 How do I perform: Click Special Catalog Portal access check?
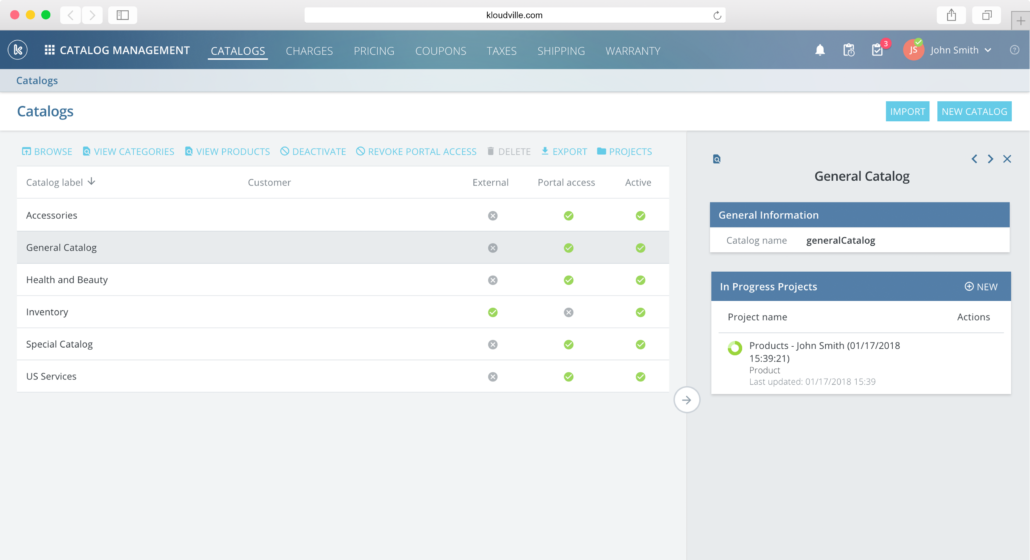click(569, 344)
